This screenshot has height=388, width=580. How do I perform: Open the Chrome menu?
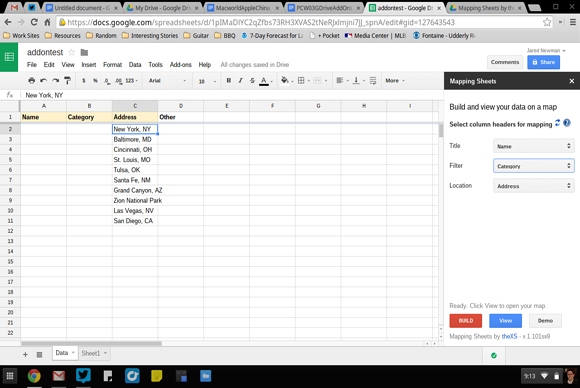pos(573,22)
